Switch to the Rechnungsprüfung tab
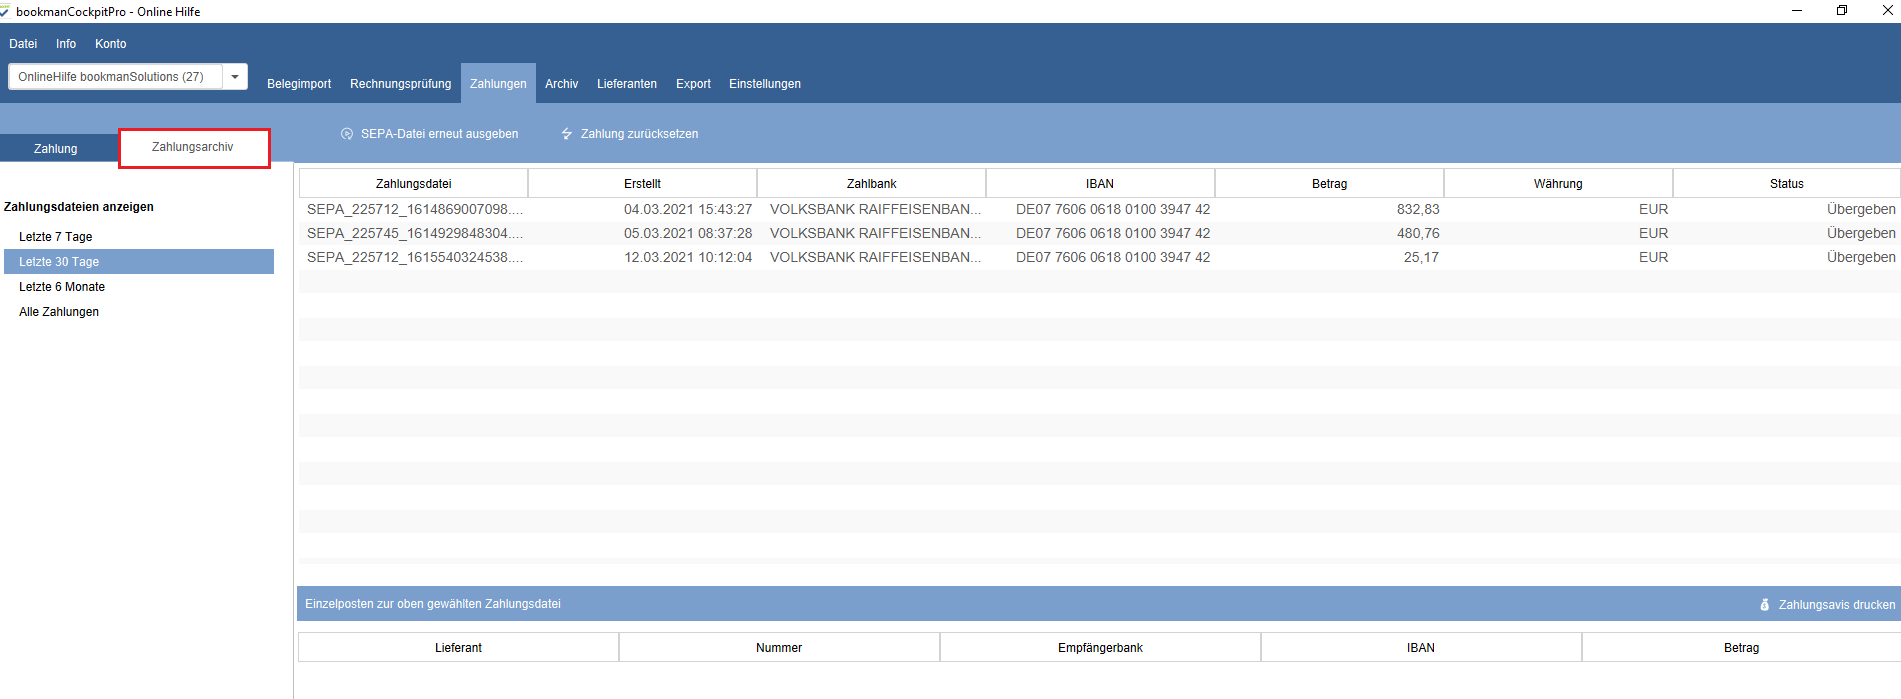This screenshot has width=1901, height=699. click(401, 84)
